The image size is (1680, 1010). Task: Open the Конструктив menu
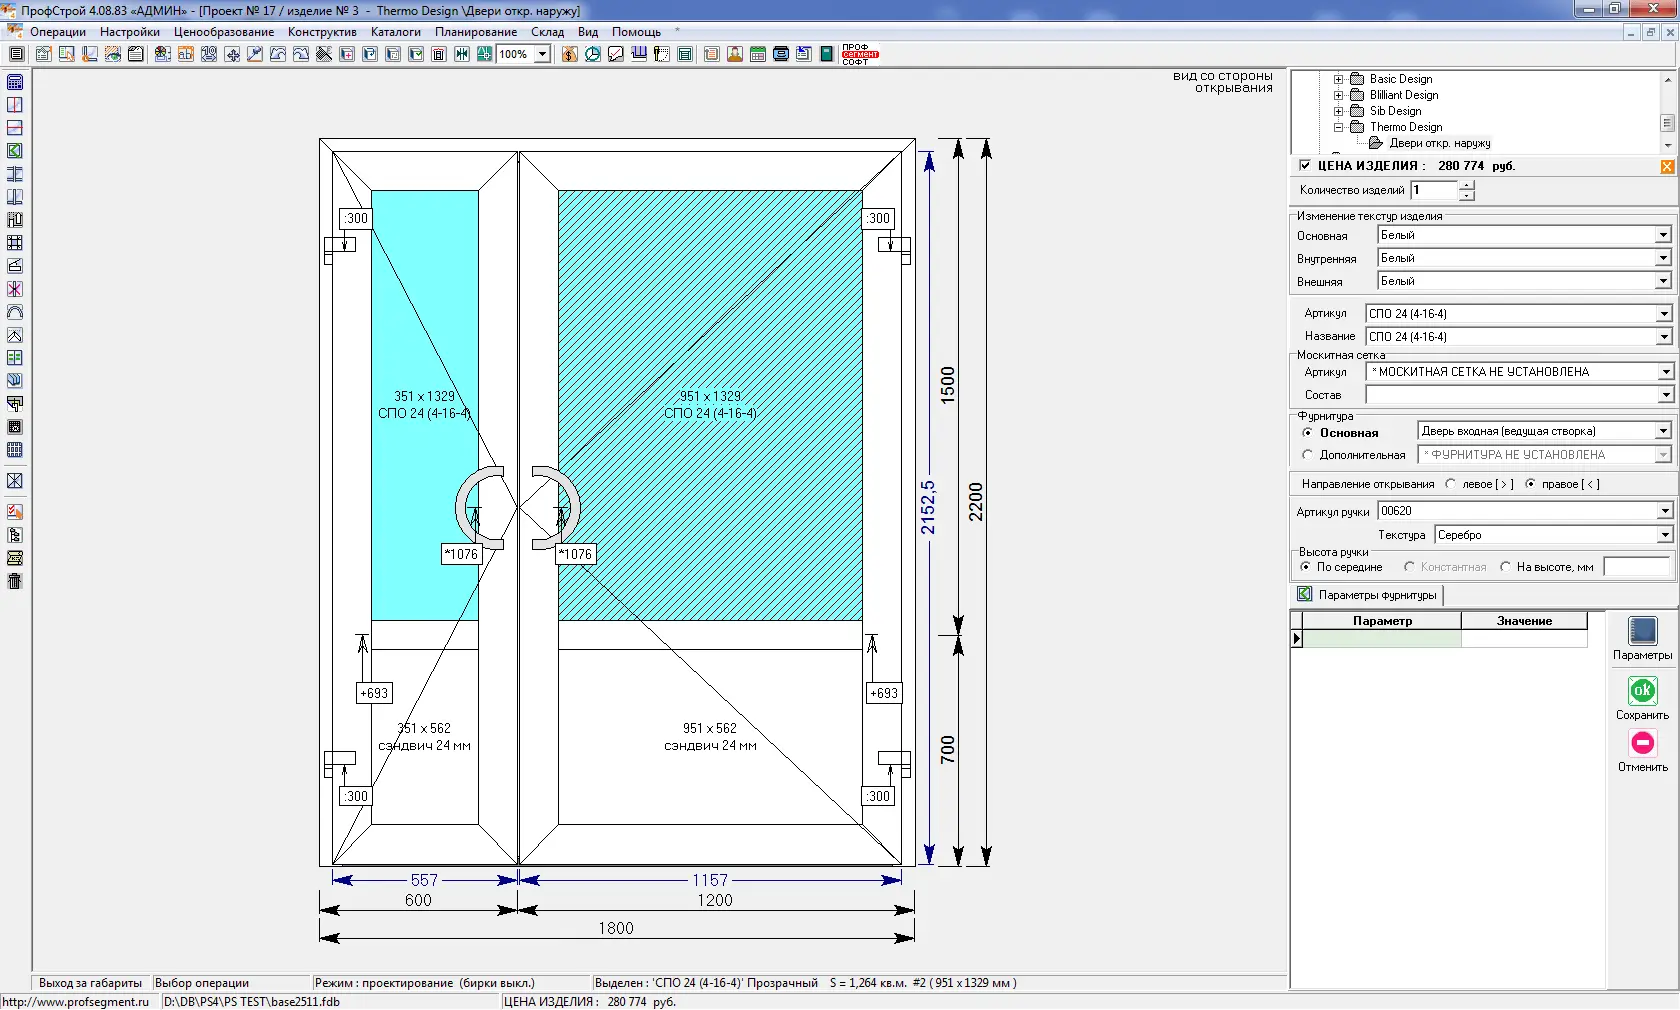[322, 32]
